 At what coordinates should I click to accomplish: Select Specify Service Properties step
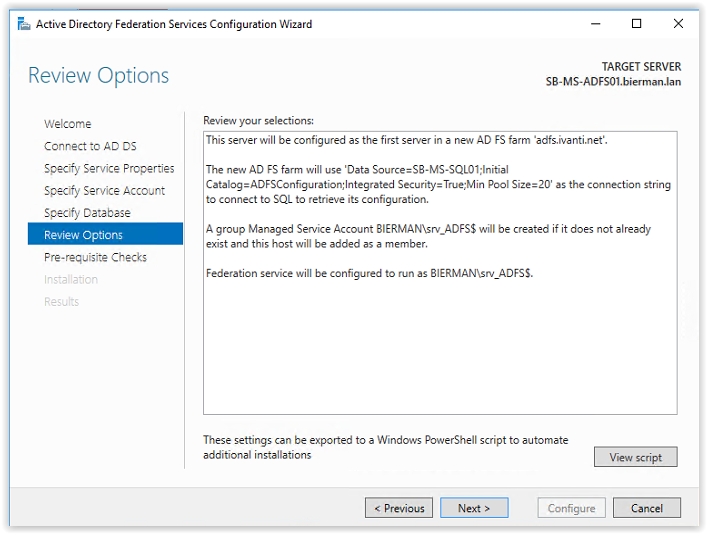coord(109,168)
